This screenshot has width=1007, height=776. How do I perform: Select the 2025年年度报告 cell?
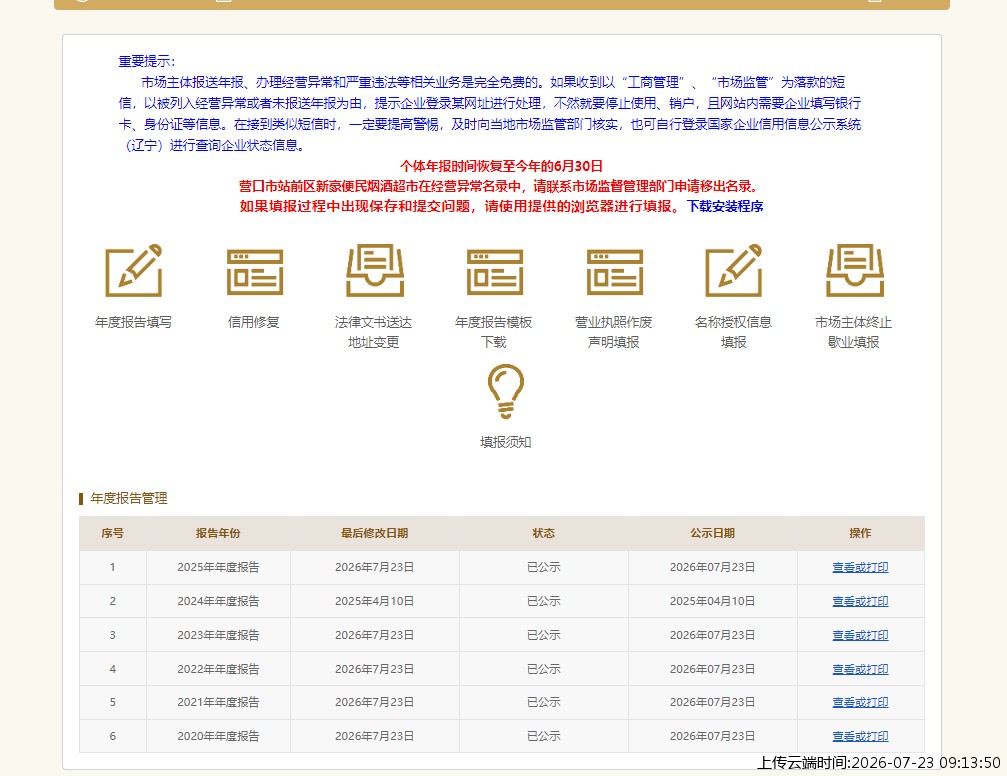point(218,567)
